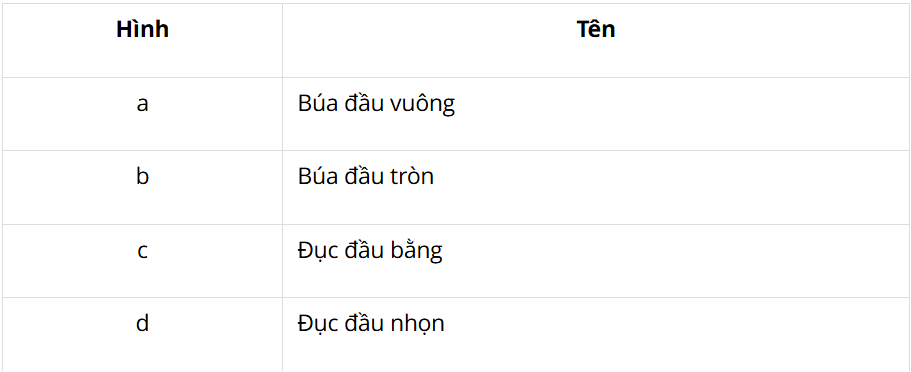Click the 'Đục đầu bằng' text
The height and width of the screenshot is (372, 911).
click(370, 251)
